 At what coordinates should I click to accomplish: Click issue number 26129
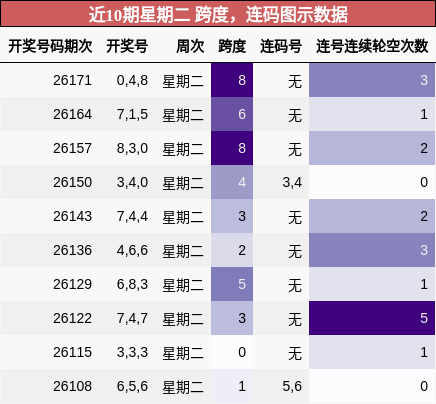72,284
